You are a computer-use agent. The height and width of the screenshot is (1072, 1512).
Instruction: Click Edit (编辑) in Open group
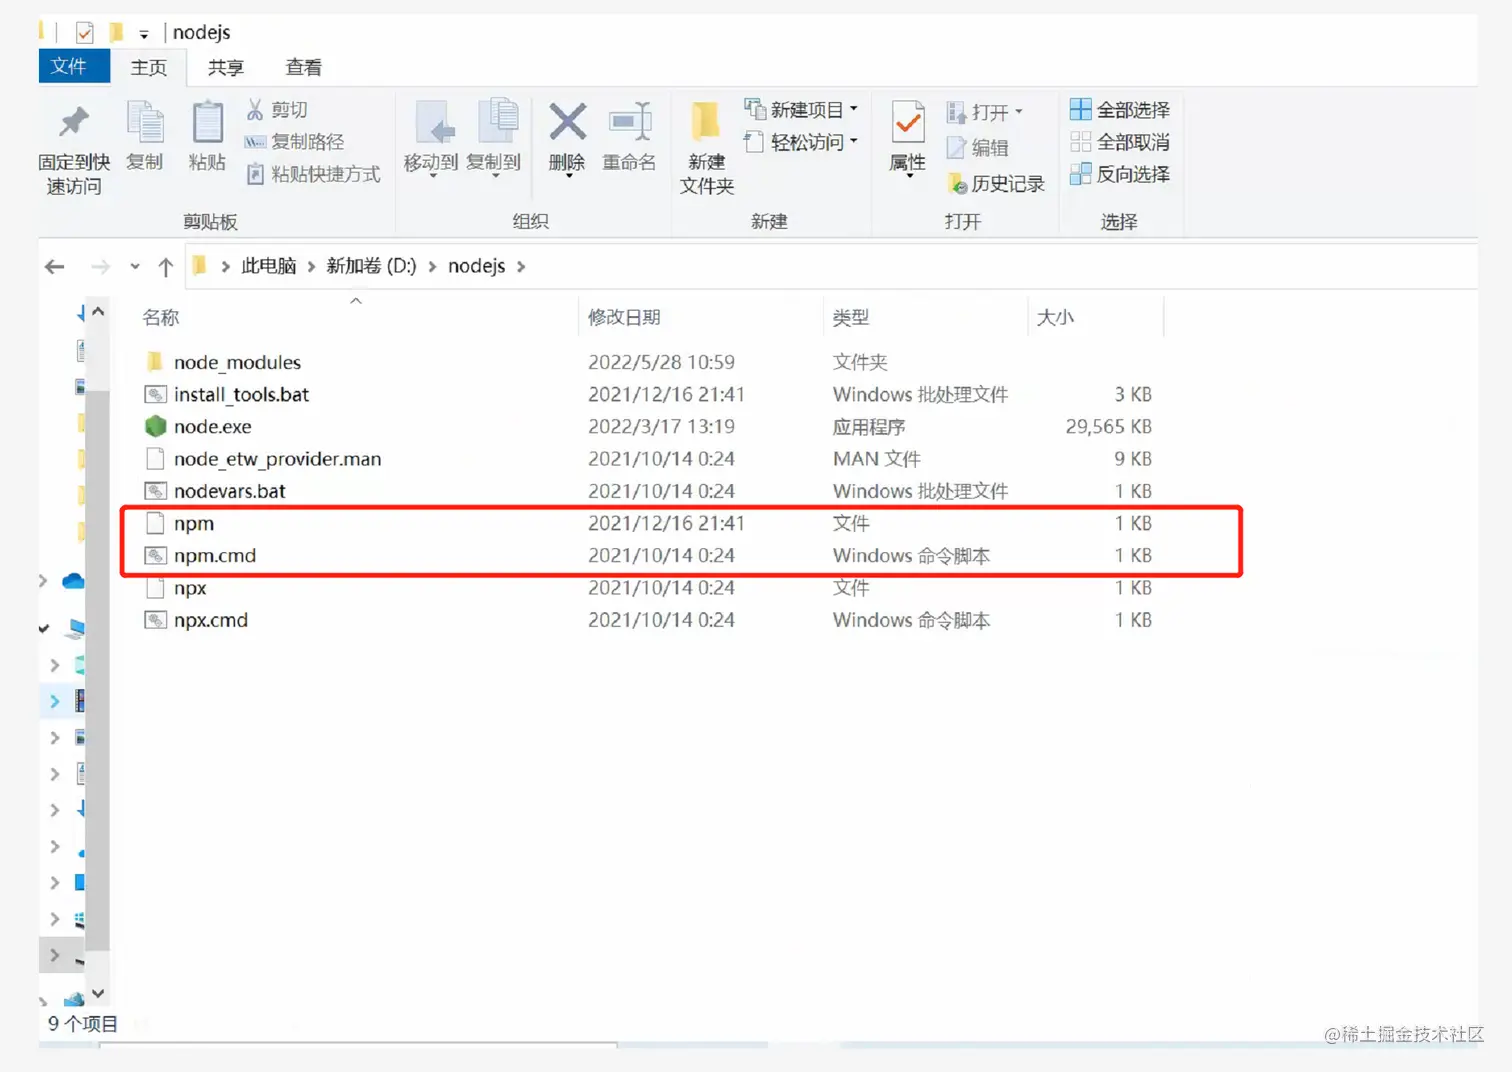pos(978,148)
